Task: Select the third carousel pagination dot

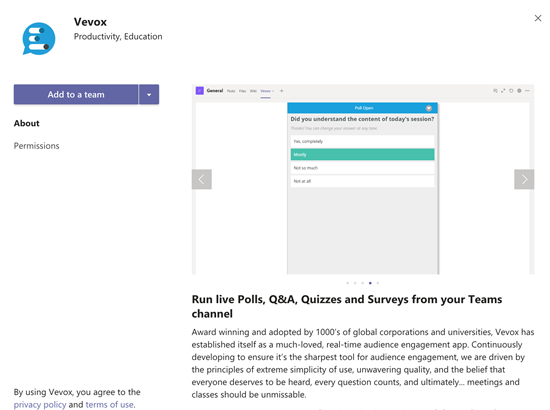Action: click(x=363, y=283)
